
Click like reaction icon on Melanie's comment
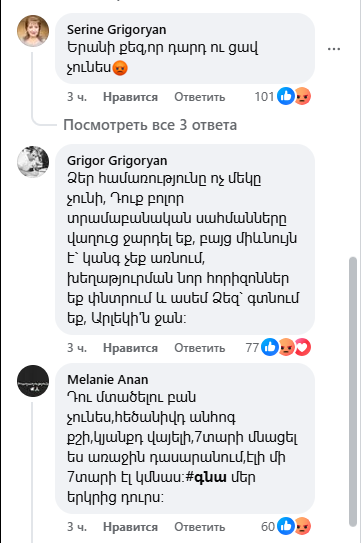tap(286, 526)
